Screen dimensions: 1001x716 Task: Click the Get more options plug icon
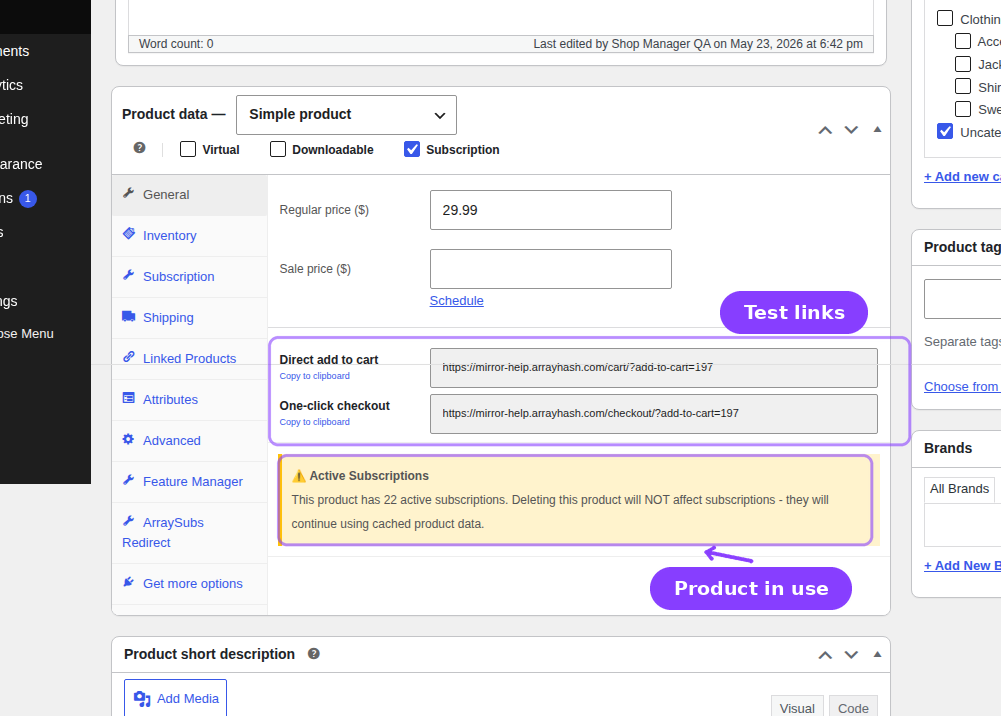pyautogui.click(x=128, y=582)
